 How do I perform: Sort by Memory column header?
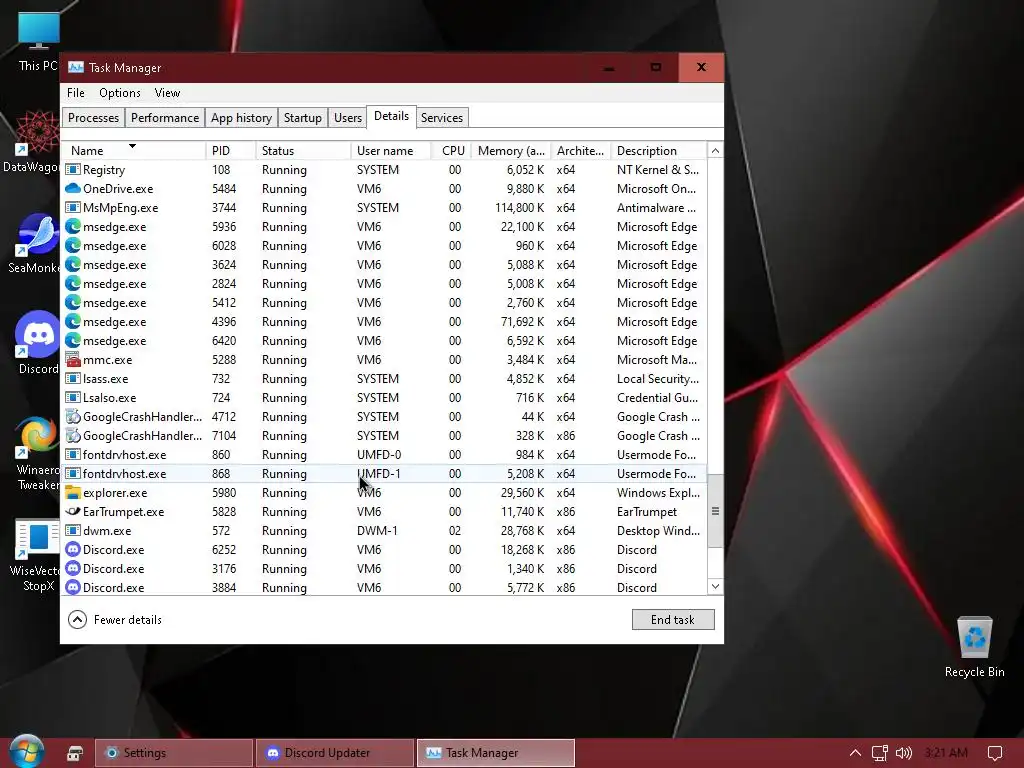point(511,151)
